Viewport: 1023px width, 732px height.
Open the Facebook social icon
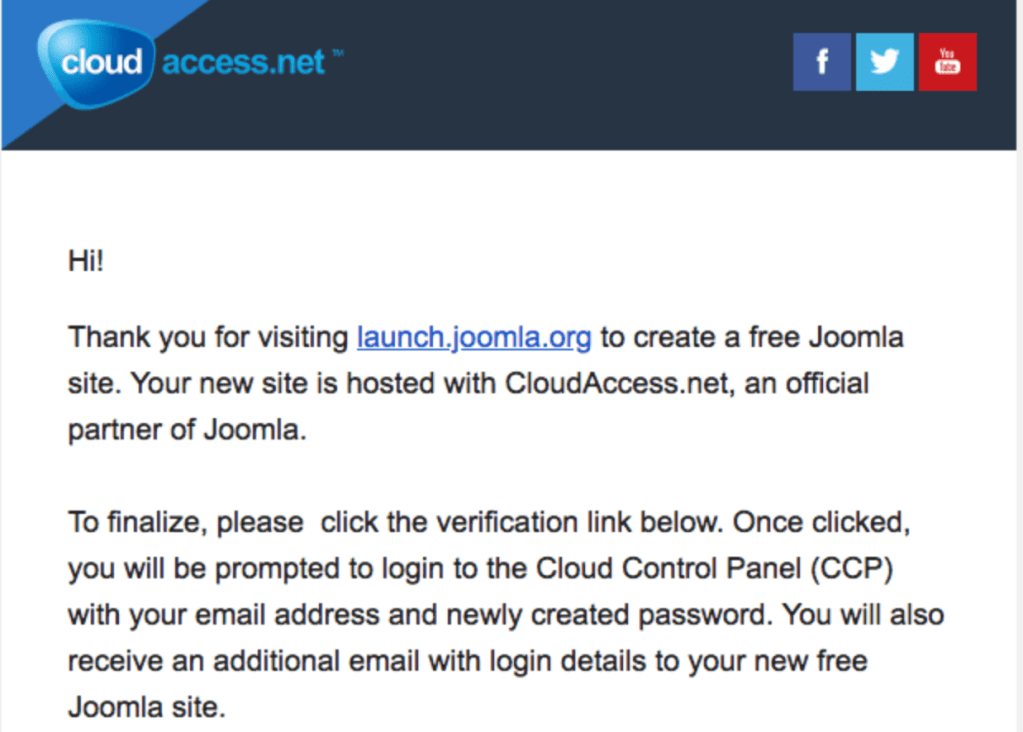point(822,62)
